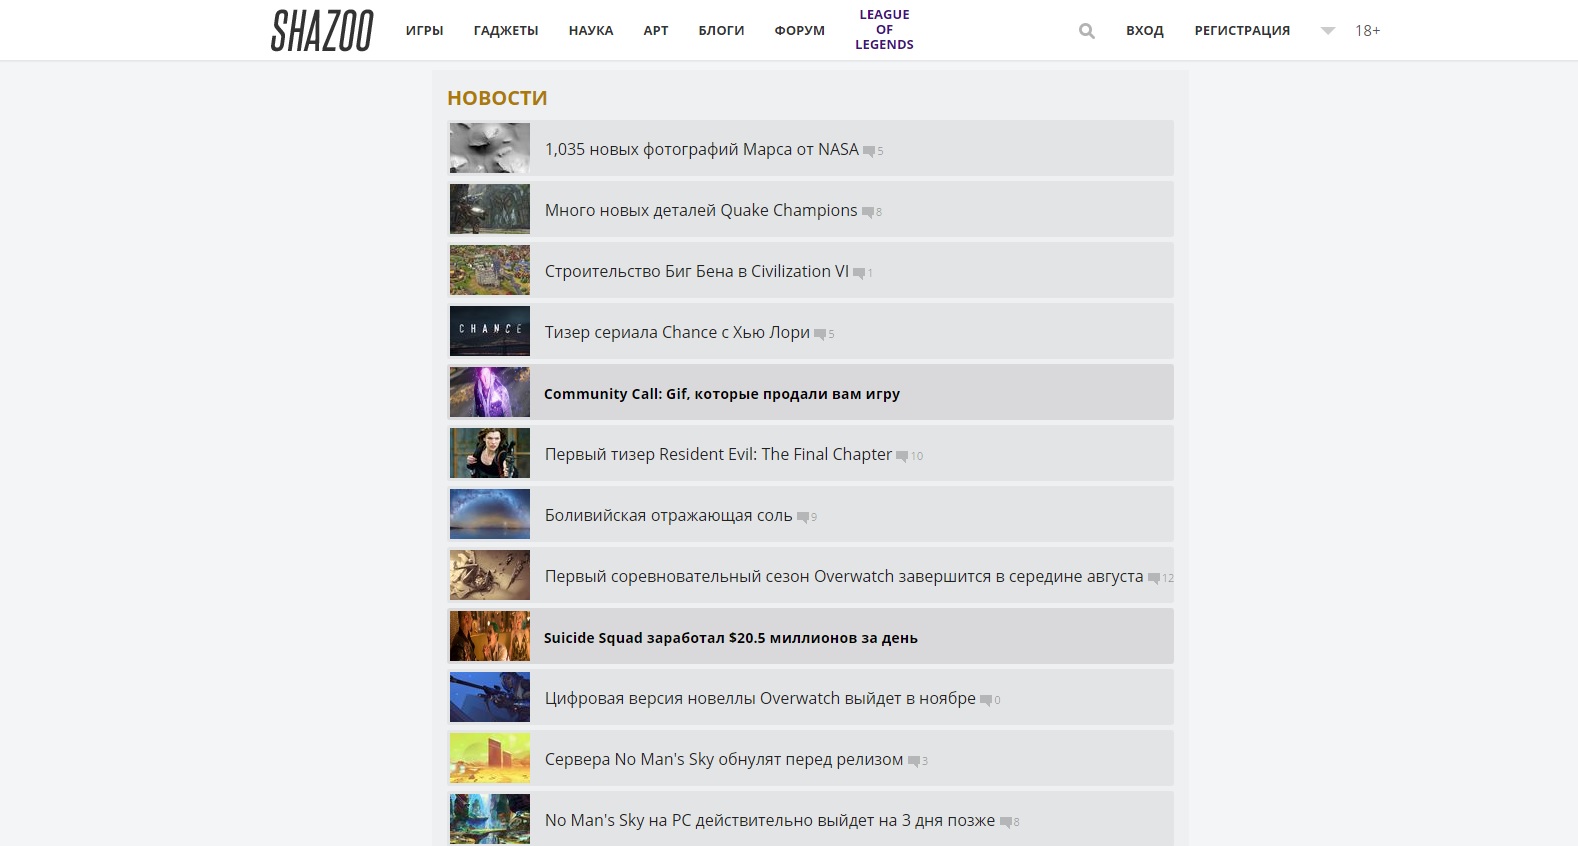1578x846 pixels.
Task: Navigate to the АРТ section
Action: coord(656,31)
